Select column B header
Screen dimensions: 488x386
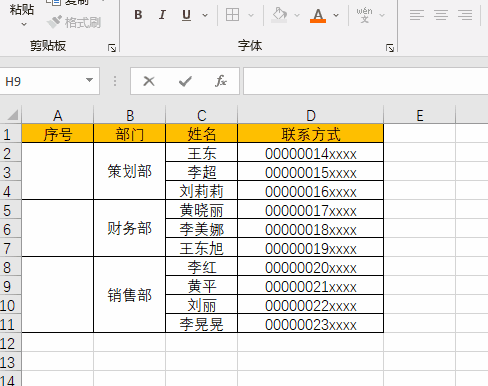pyautogui.click(x=130, y=115)
